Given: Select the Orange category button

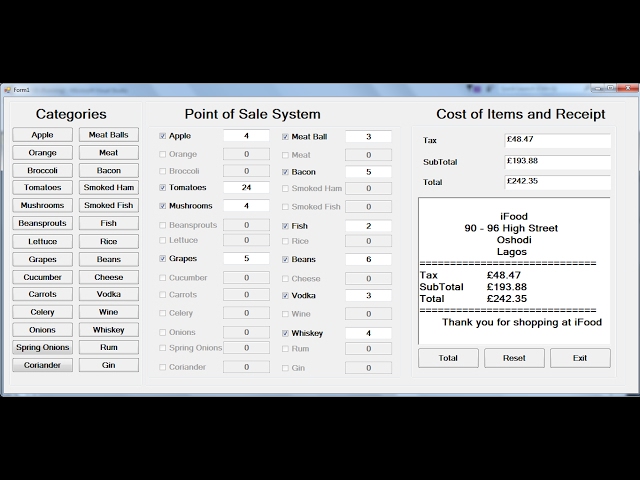Looking at the screenshot, I should pos(42,153).
